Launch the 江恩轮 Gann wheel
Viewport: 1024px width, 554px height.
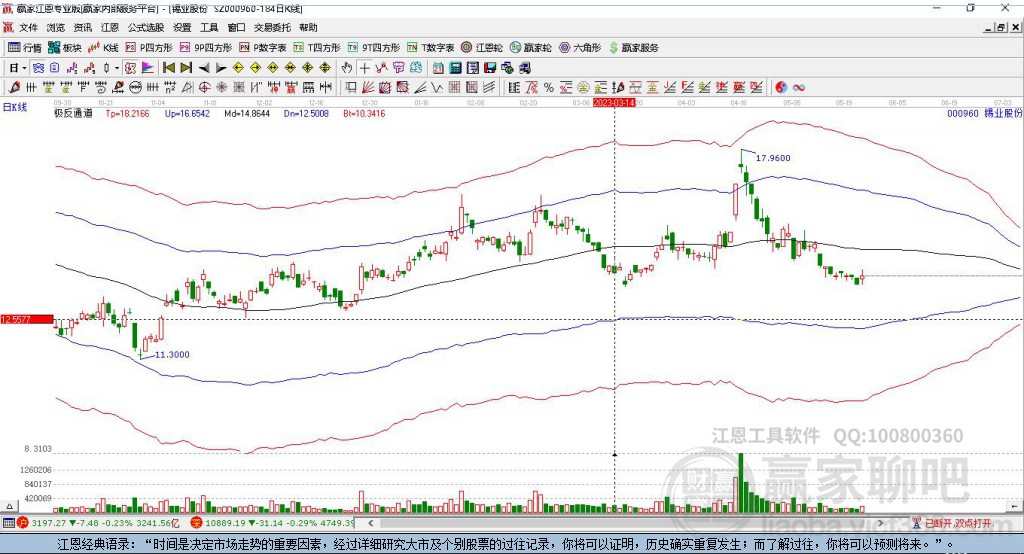[482, 48]
